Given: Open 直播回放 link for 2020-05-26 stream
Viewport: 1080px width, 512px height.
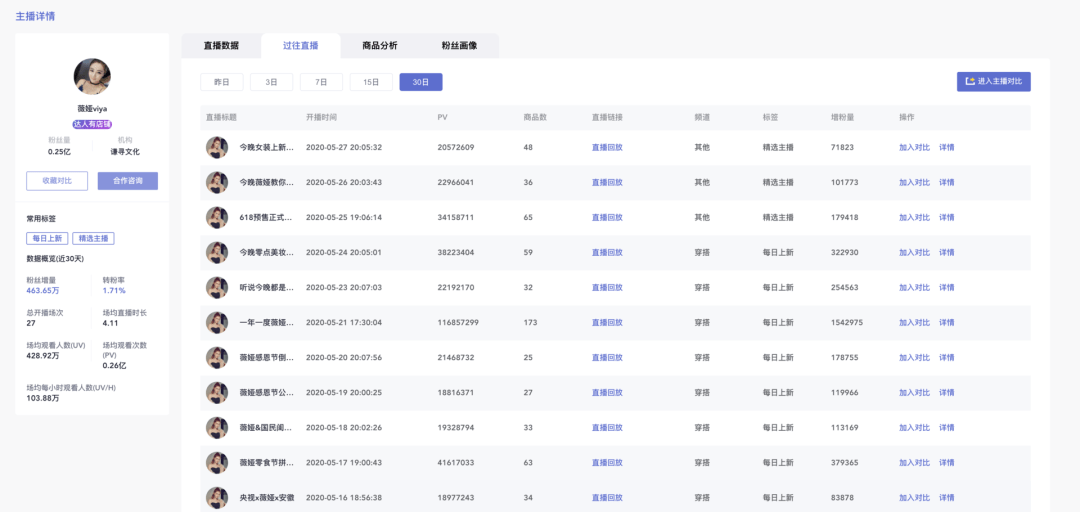Looking at the screenshot, I should click(x=607, y=183).
